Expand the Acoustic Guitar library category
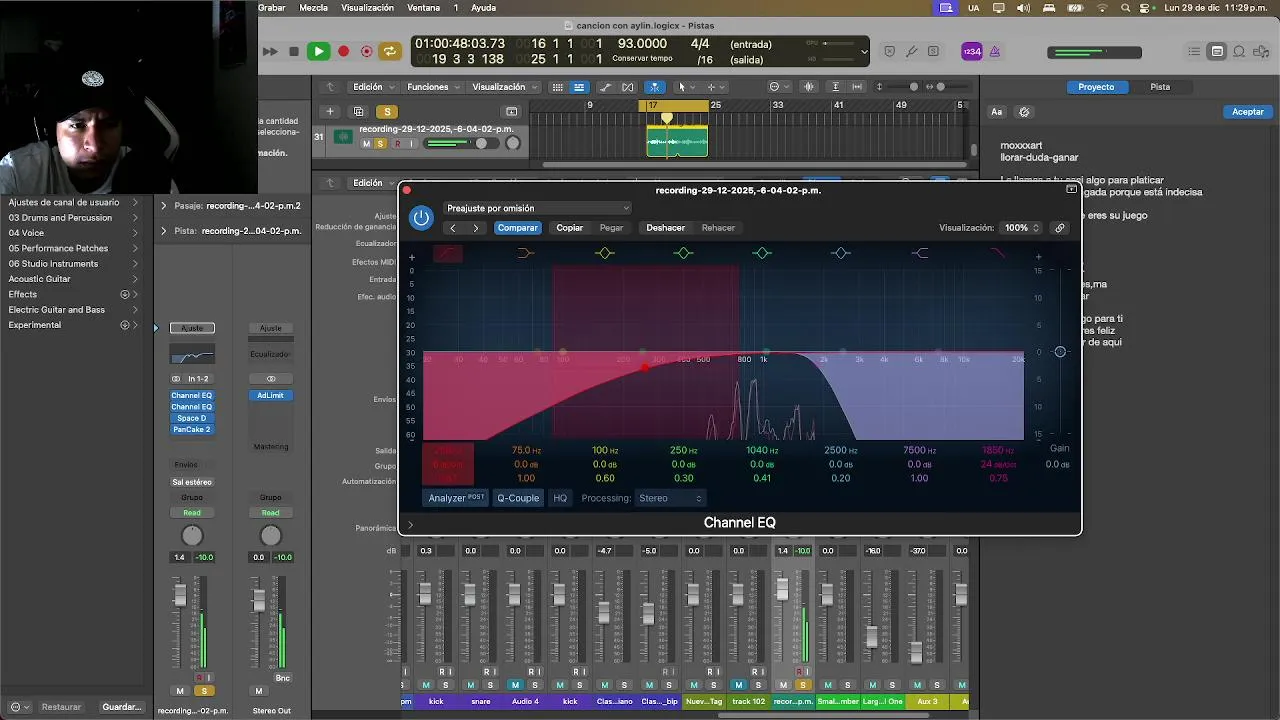The height and width of the screenshot is (720, 1280). [73, 279]
